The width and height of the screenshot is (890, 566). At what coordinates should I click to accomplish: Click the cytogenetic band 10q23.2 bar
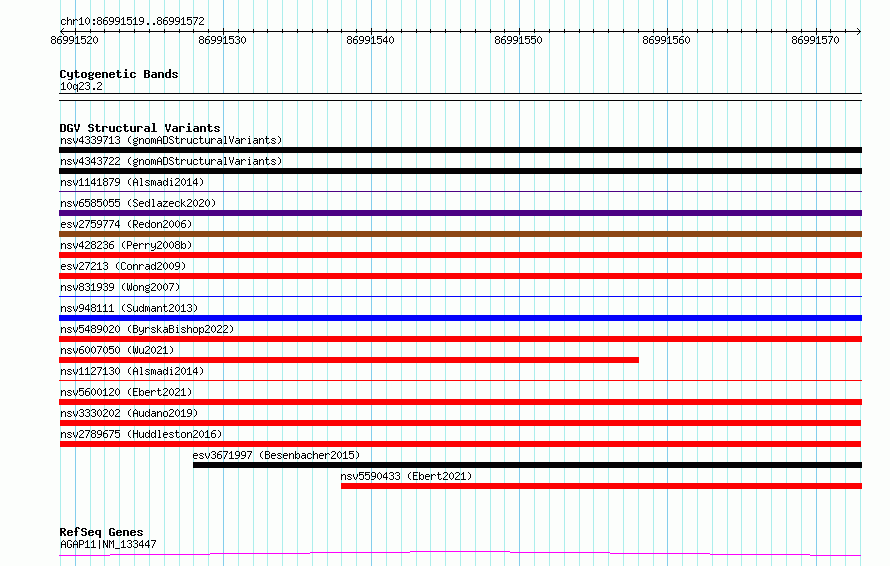click(x=460, y=97)
